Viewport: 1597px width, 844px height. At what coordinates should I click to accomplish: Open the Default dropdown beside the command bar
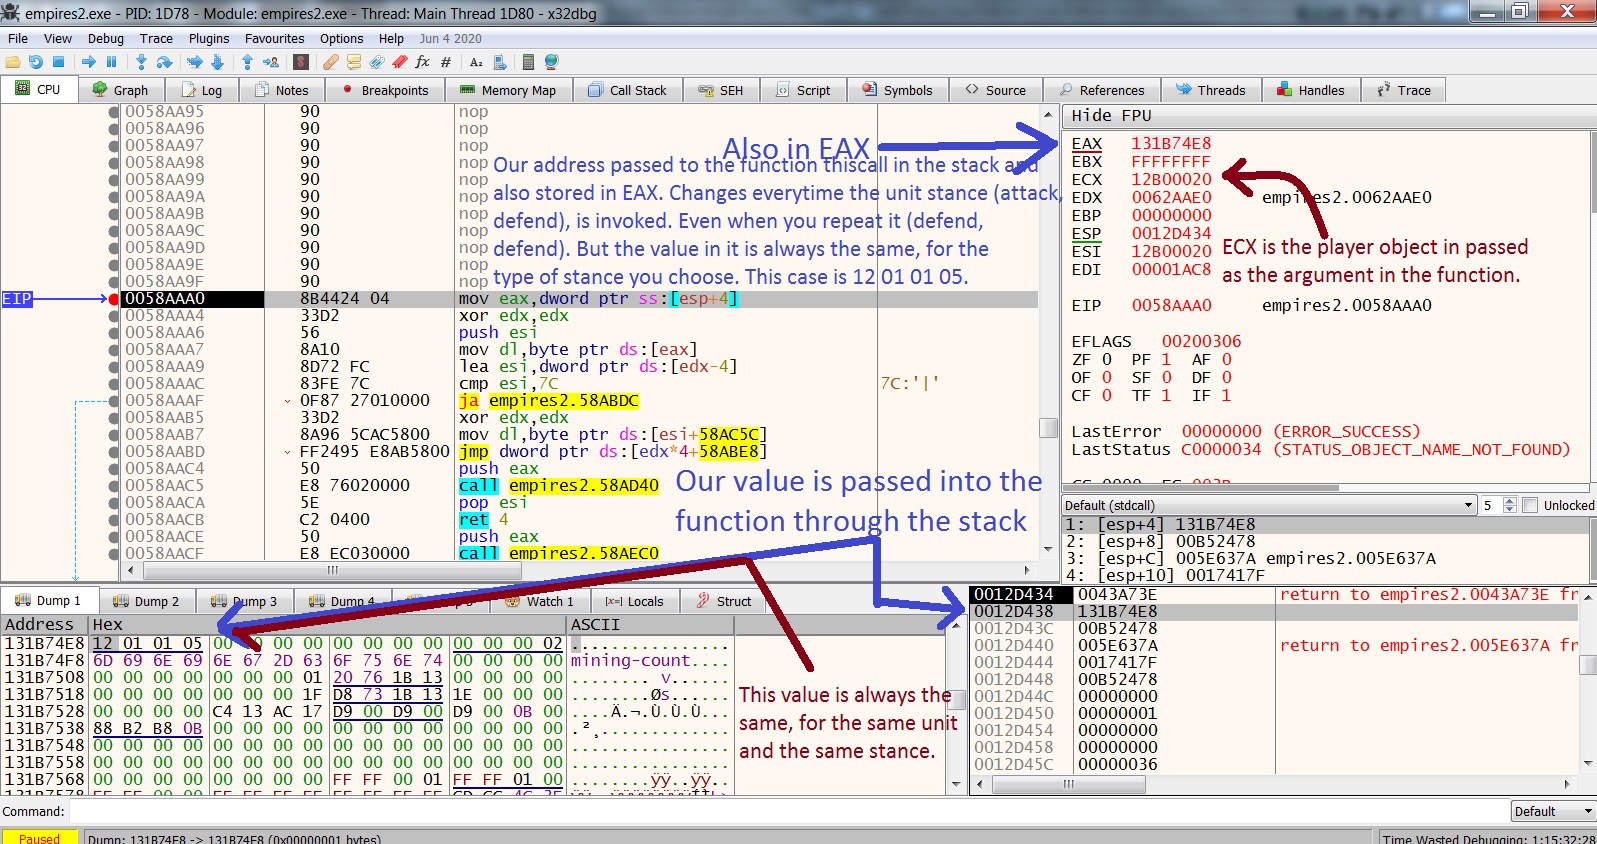click(1552, 812)
